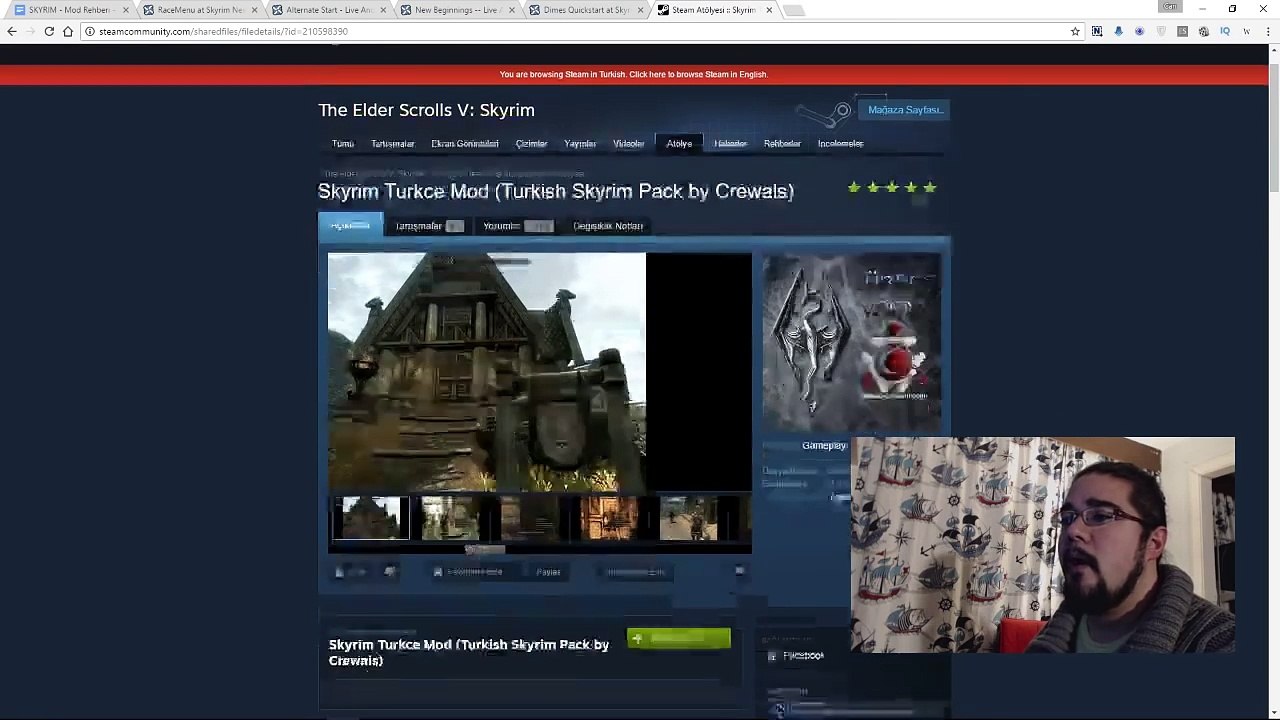Click the Paylaş share button
This screenshot has width=1280, height=720.
548,572
